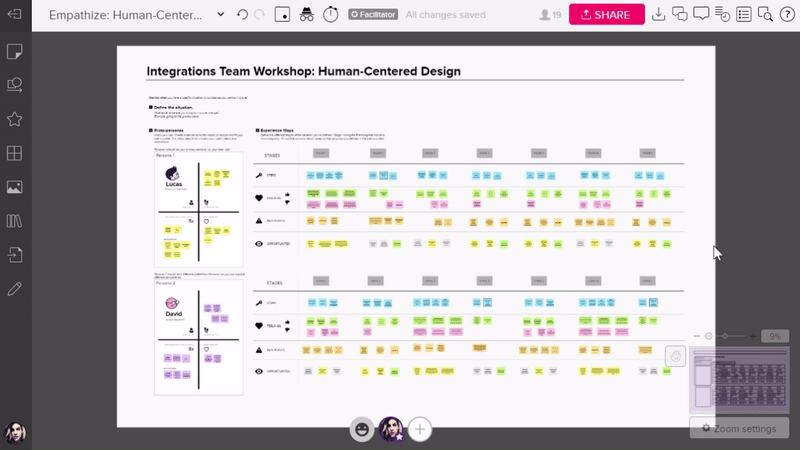The height and width of the screenshot is (450, 800).
Task: Open the outline list panel icon
Action: pos(744,14)
